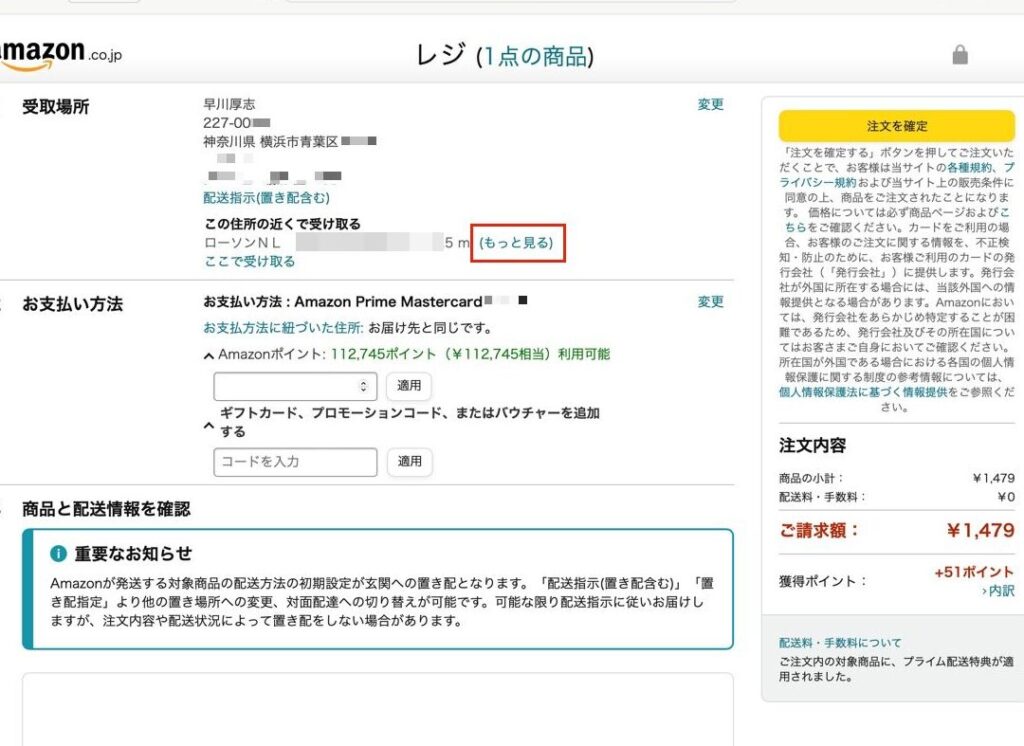This screenshot has width=1024, height=746.
Task: Click 変更 link for 受取場所
Action: (710, 105)
